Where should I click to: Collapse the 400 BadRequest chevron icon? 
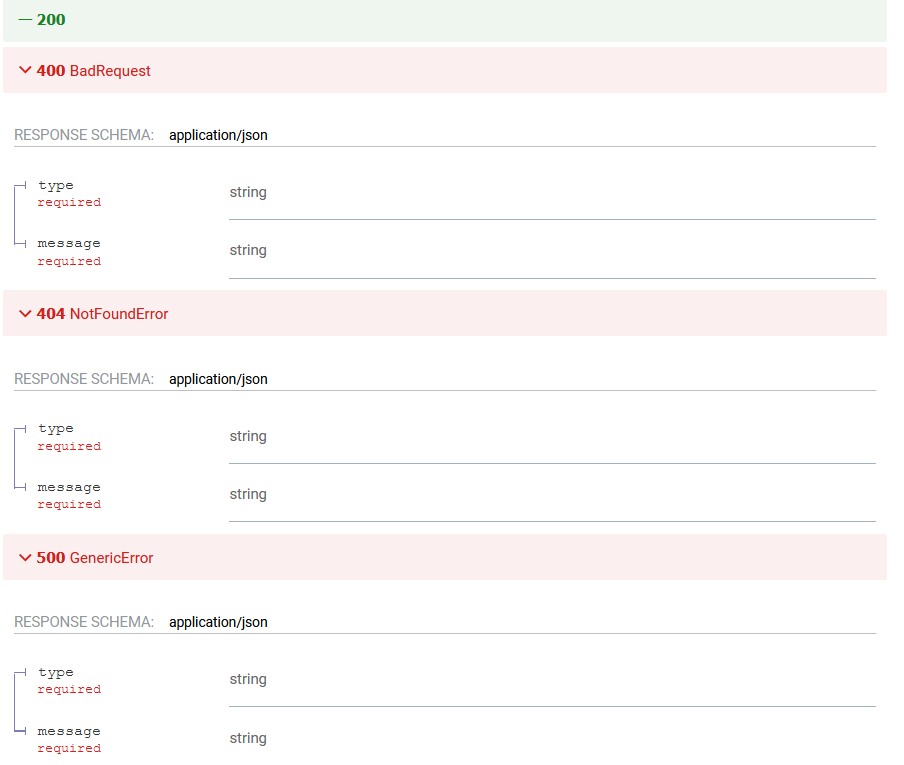coord(25,70)
